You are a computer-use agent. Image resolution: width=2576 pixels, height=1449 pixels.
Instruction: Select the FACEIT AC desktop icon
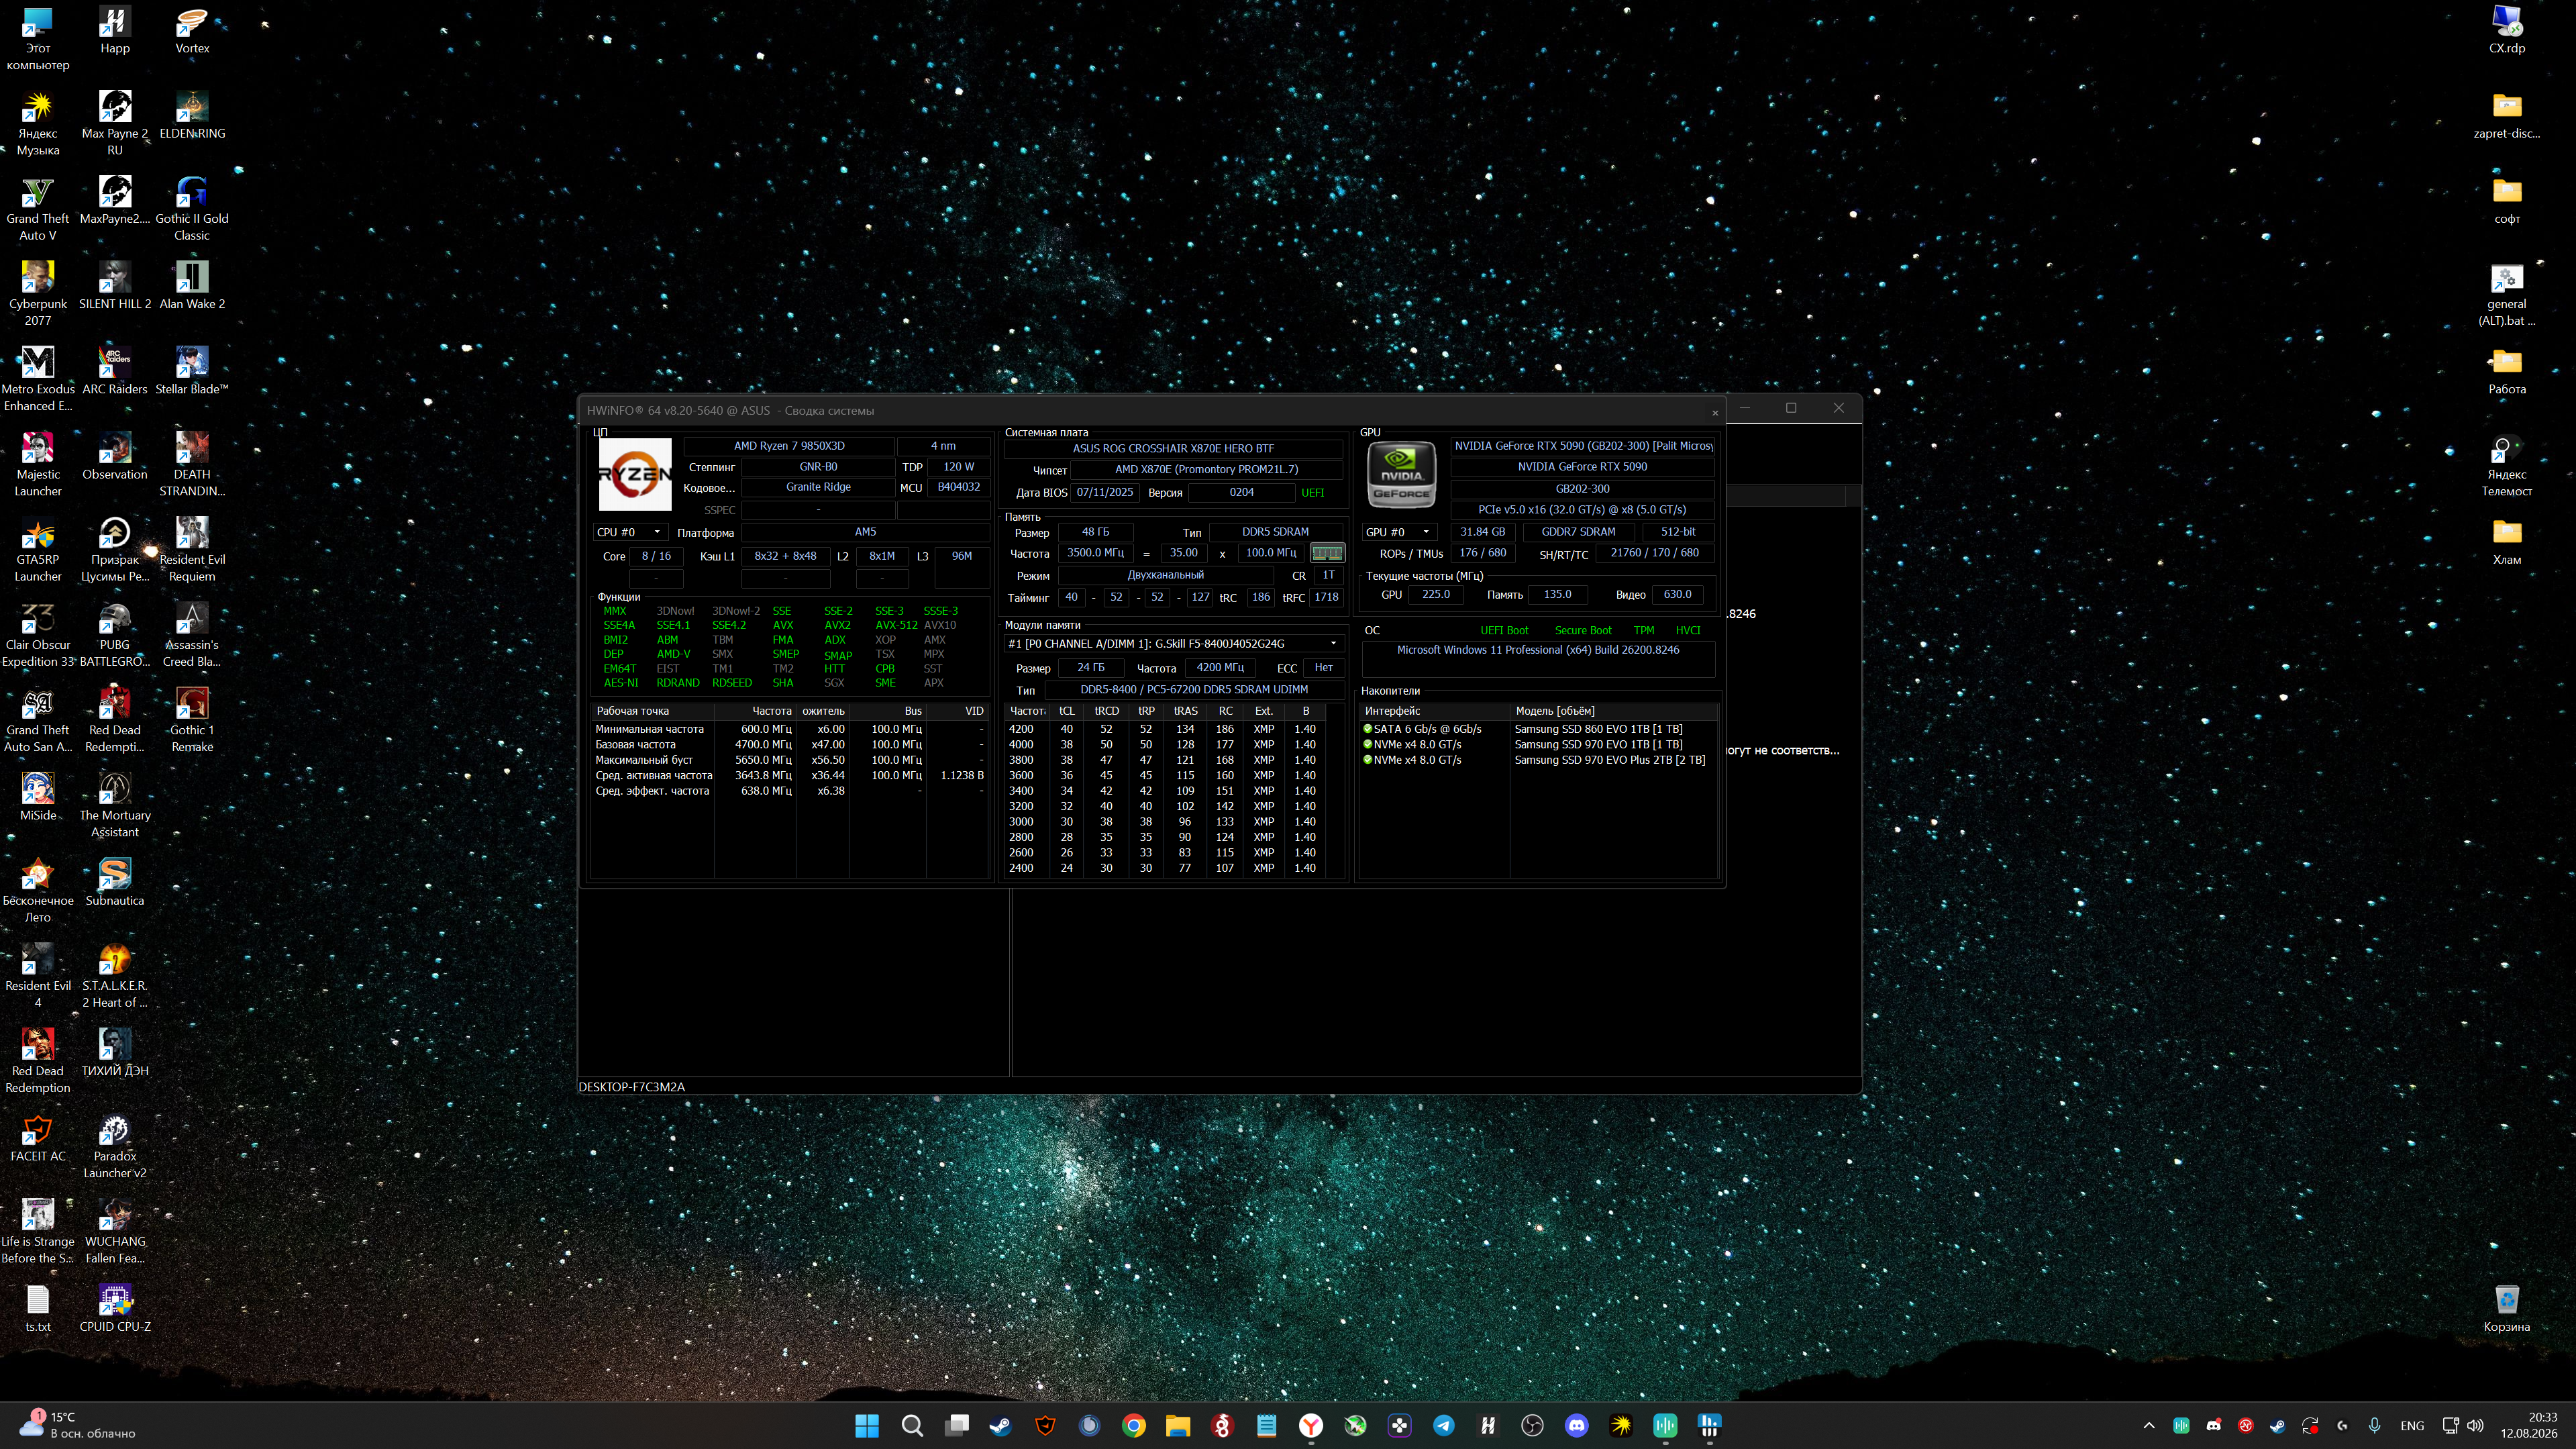tap(38, 1138)
